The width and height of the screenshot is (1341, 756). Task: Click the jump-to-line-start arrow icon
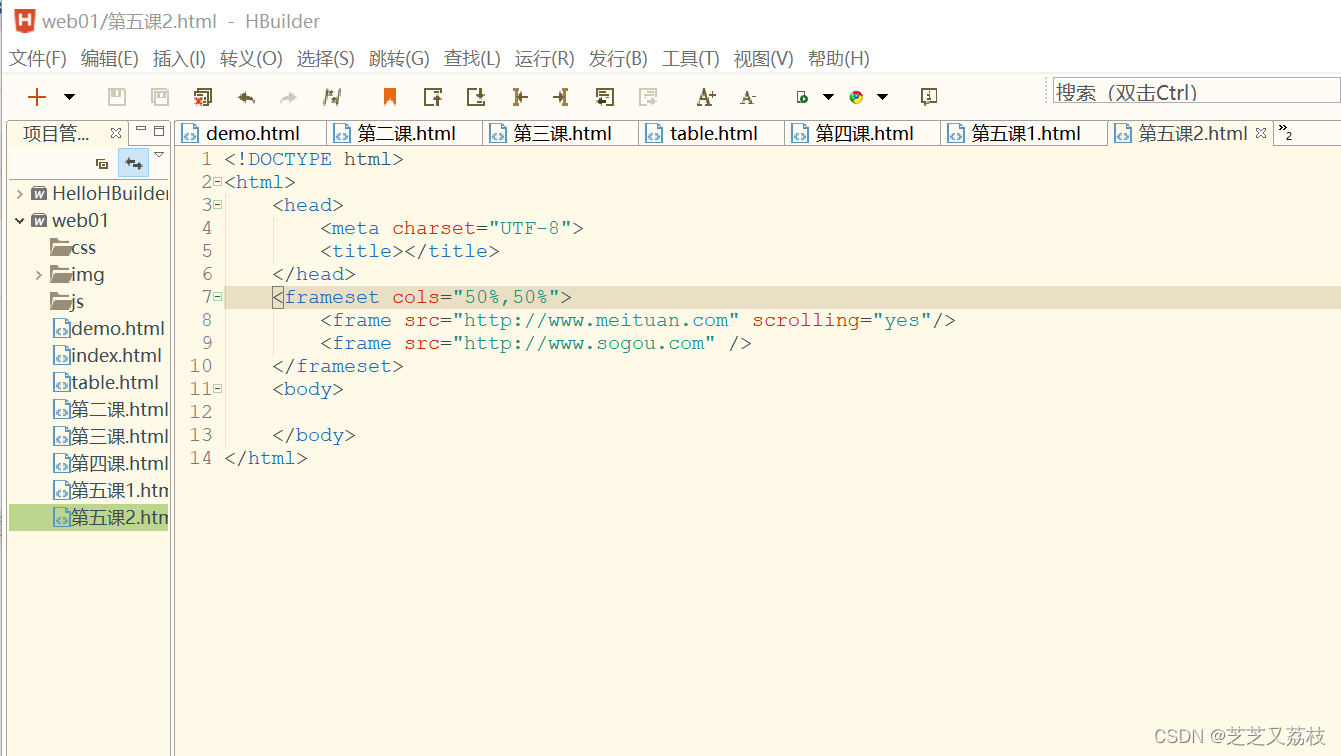(x=519, y=97)
